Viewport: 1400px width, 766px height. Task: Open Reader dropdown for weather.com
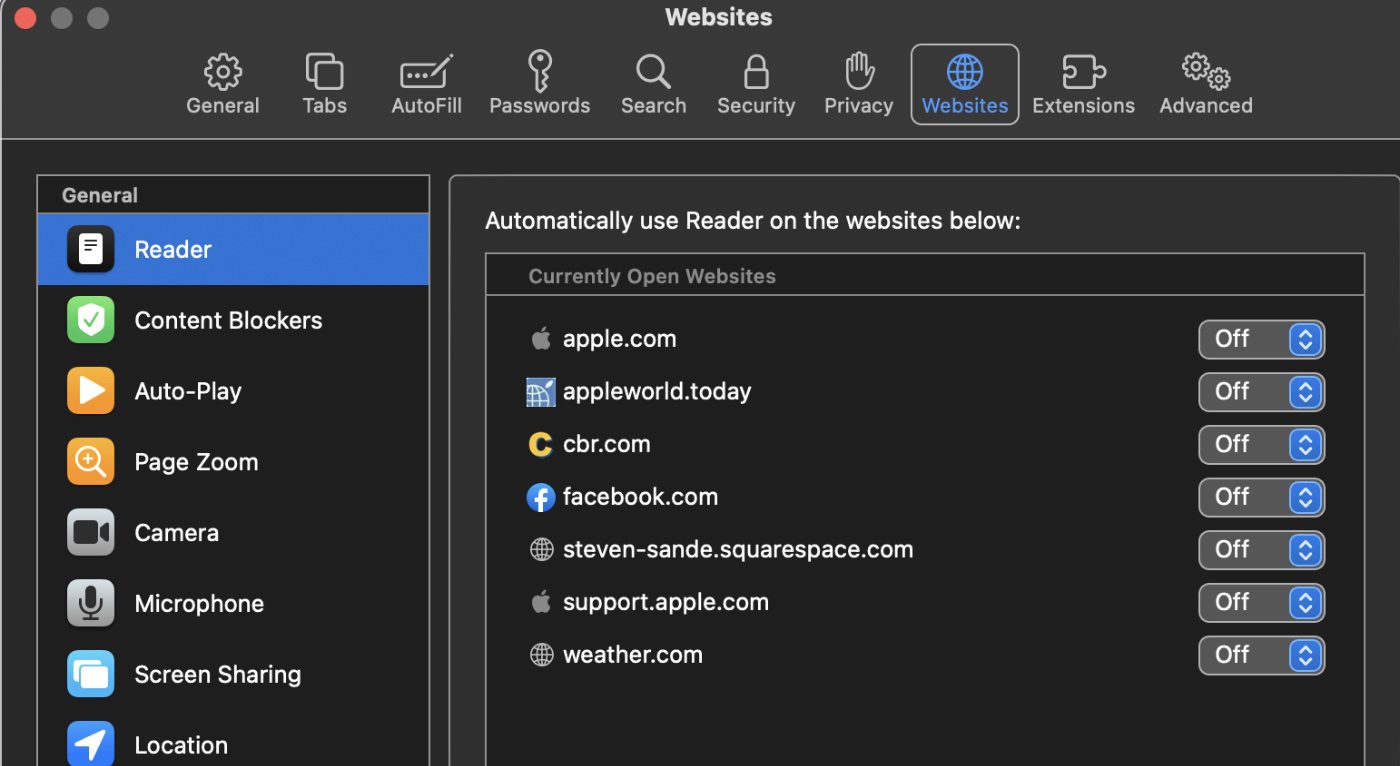pyautogui.click(x=1262, y=655)
